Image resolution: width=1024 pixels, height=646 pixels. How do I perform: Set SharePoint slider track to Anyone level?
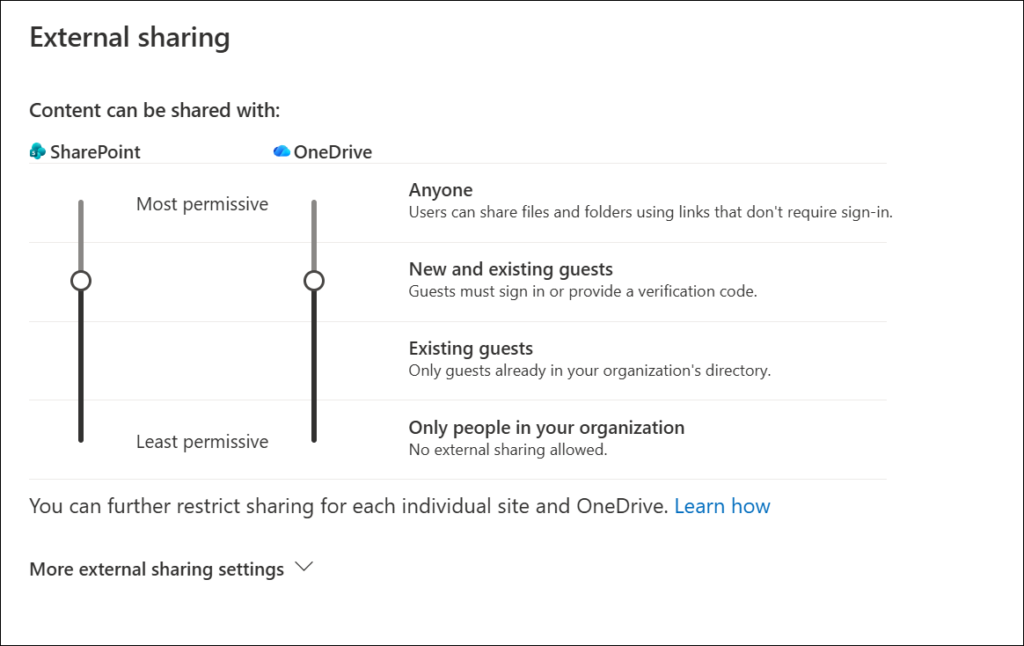pos(81,204)
